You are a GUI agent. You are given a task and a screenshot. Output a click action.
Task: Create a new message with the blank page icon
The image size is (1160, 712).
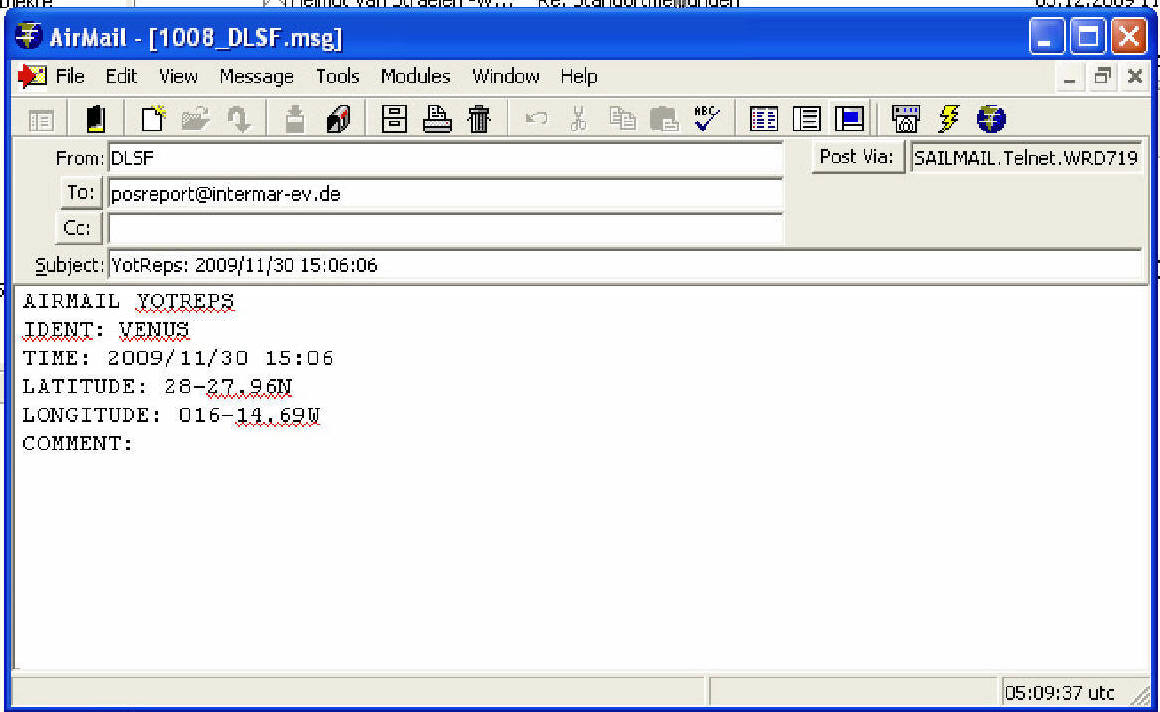pos(153,118)
